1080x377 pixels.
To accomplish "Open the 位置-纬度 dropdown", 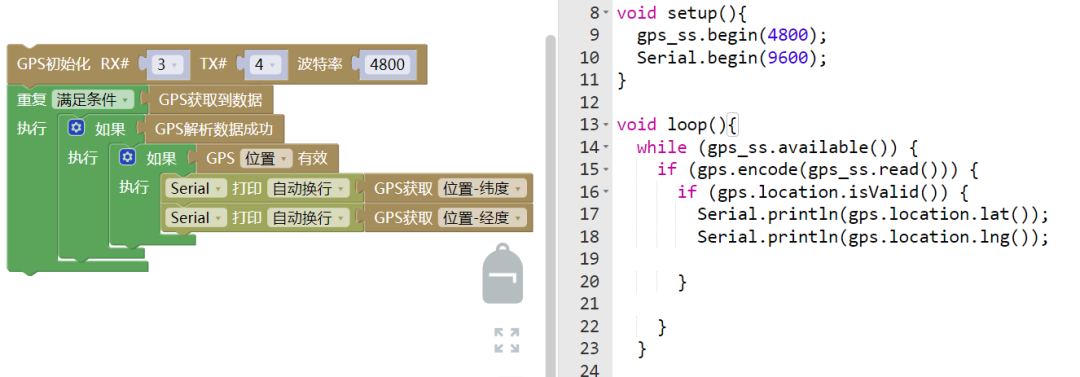I will 482,187.
